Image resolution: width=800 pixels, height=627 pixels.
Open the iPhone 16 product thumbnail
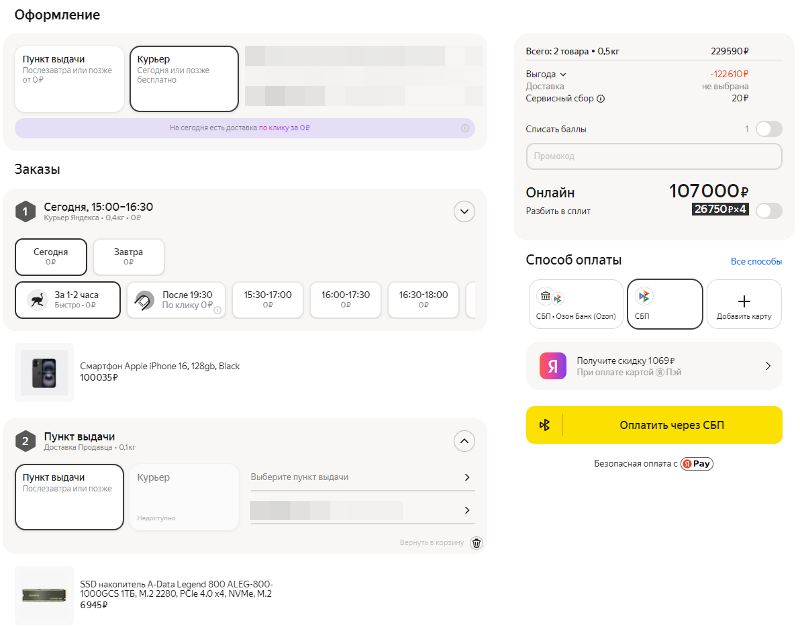click(x=44, y=372)
